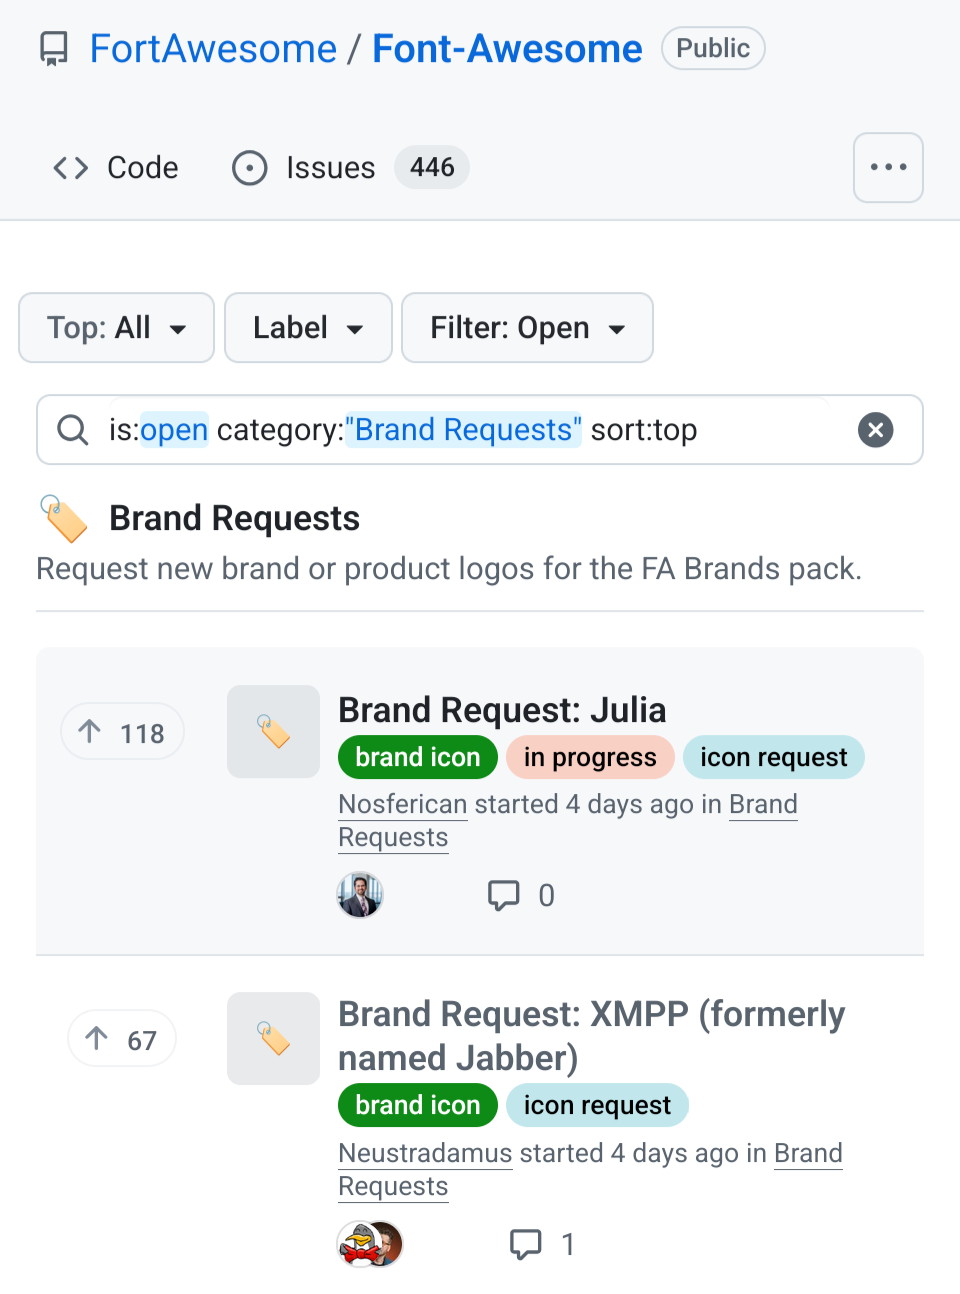Screen dimensions: 960x1294
Task: Click the XMPP discussion tag icon
Action: click(273, 1038)
